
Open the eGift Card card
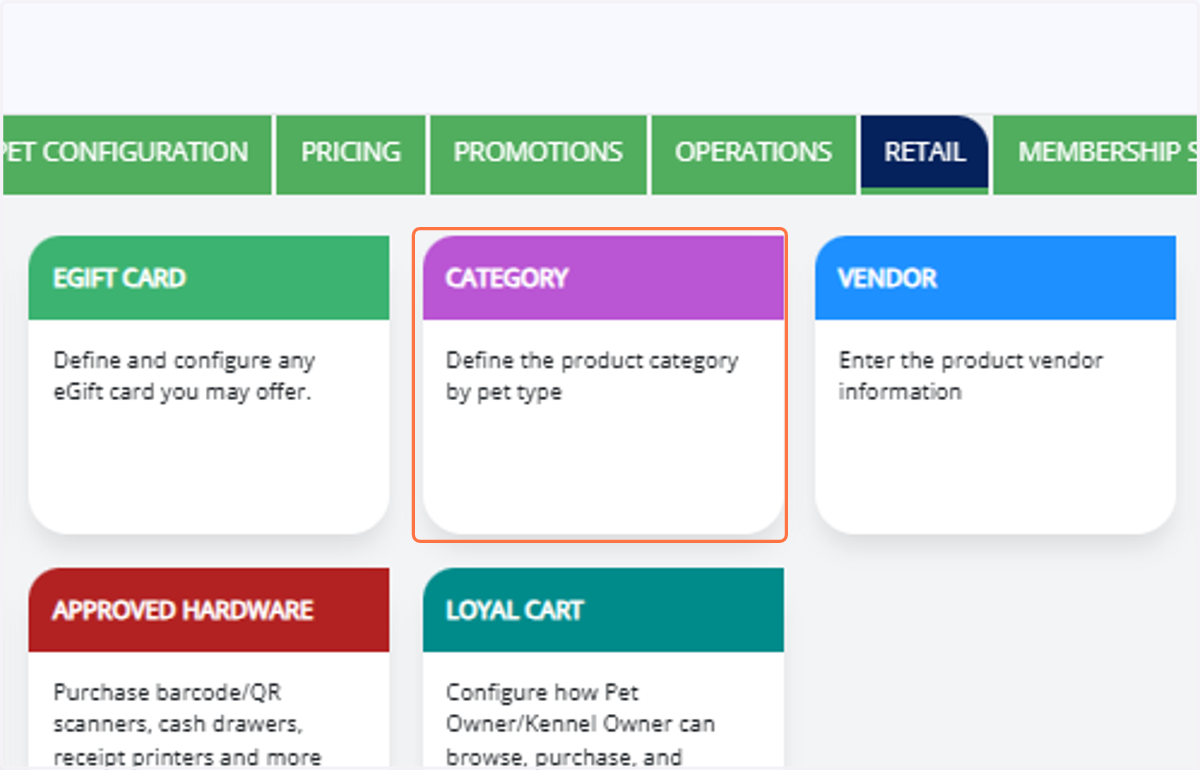click(209, 385)
